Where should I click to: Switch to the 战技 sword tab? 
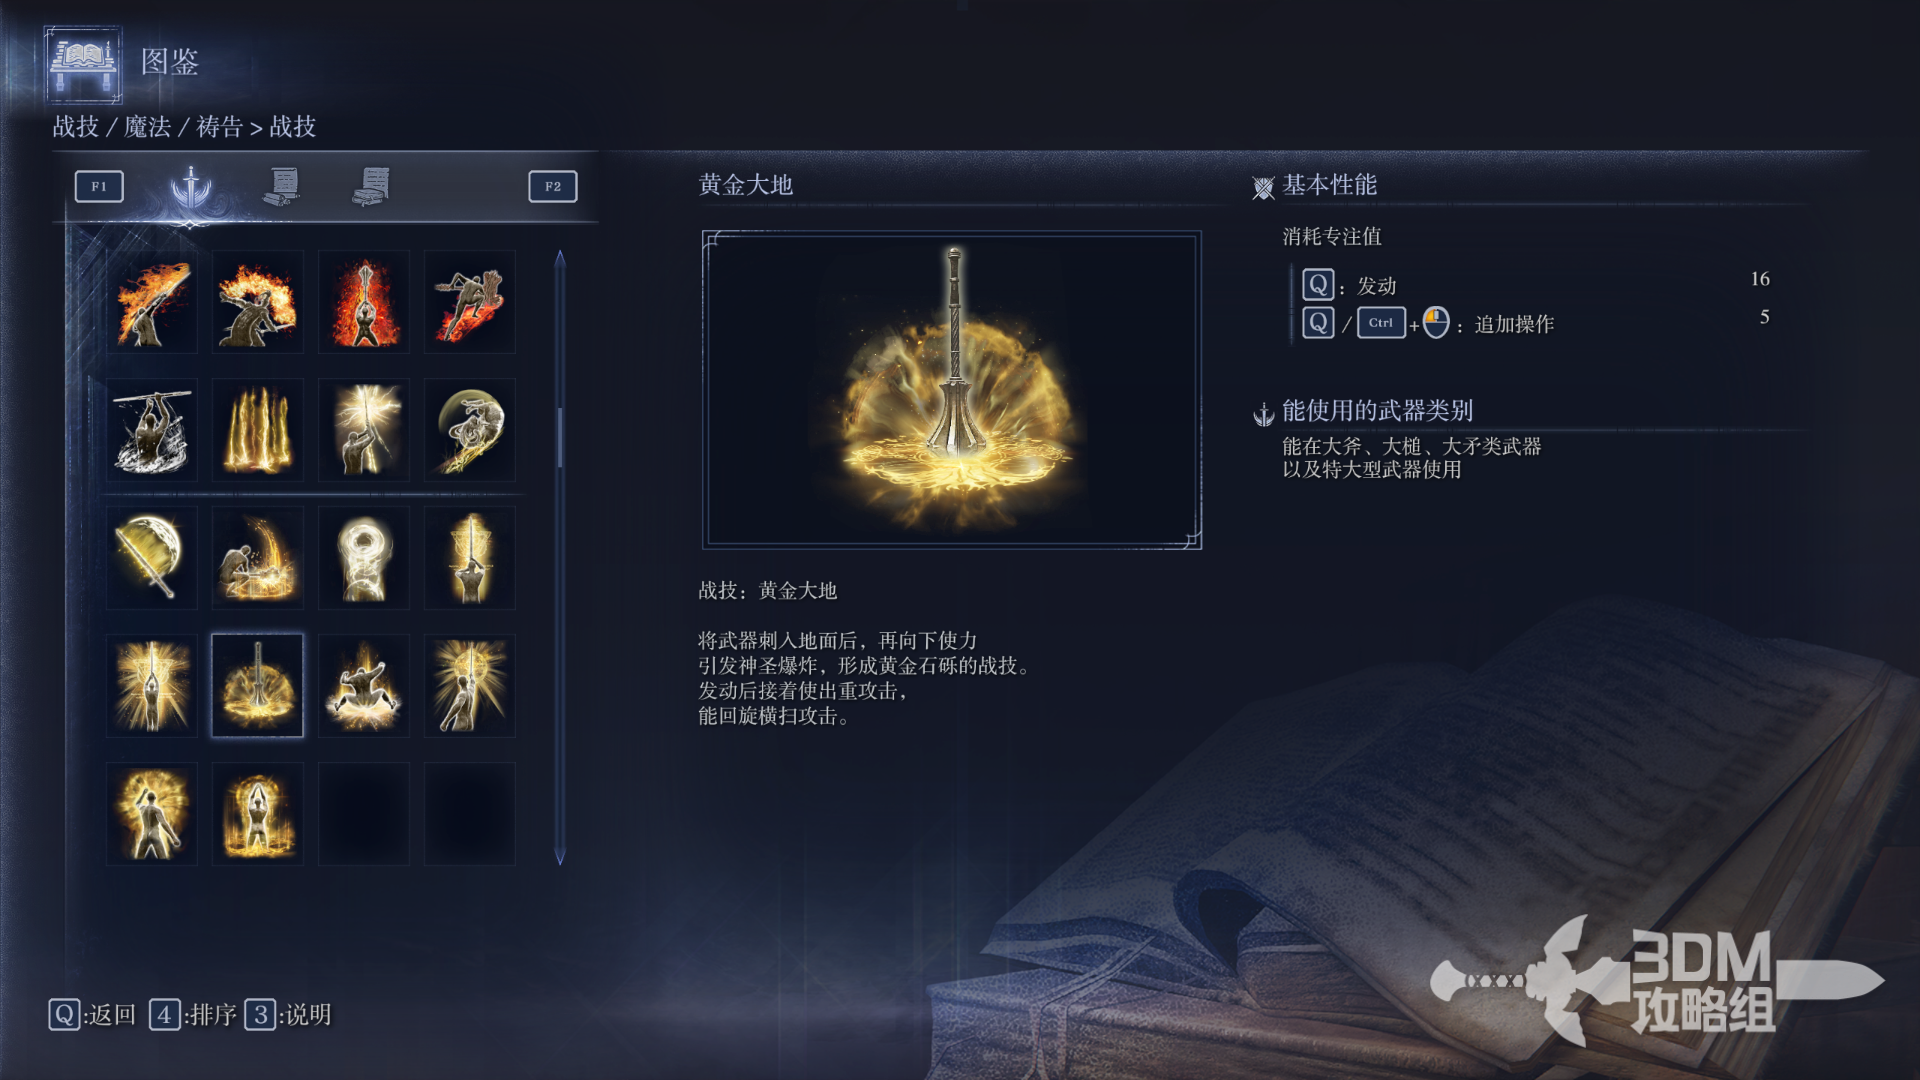point(191,187)
